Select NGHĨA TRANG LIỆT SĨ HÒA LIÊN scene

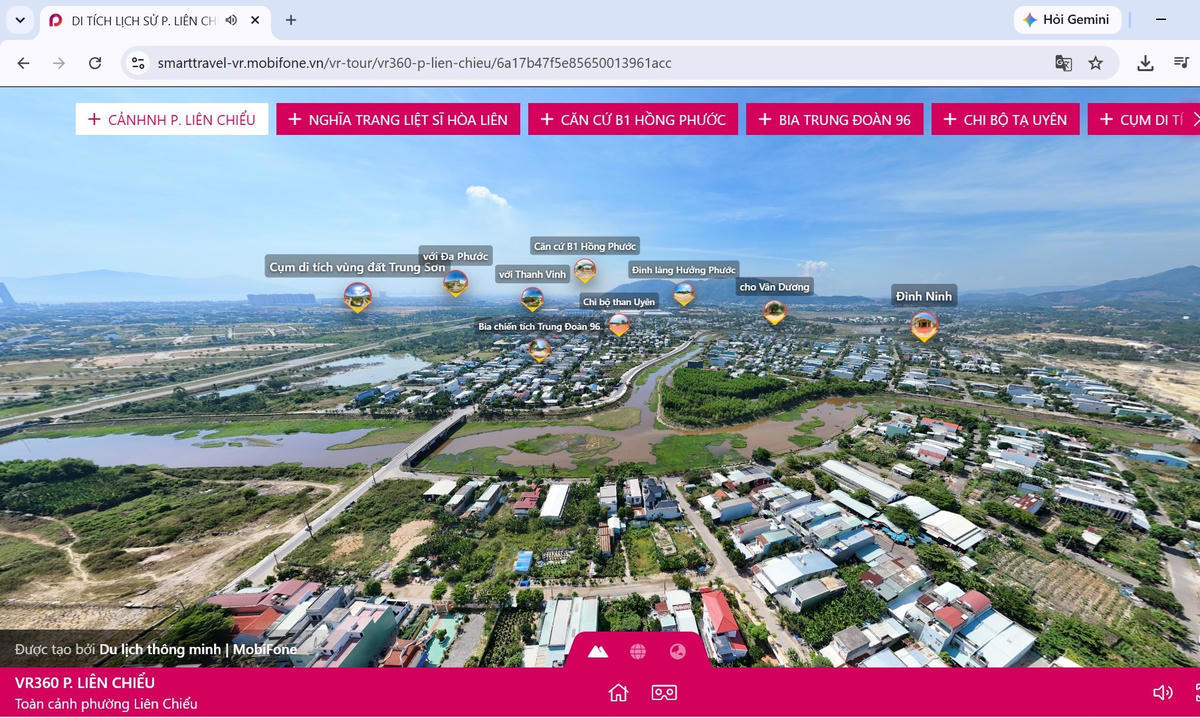[x=398, y=119]
